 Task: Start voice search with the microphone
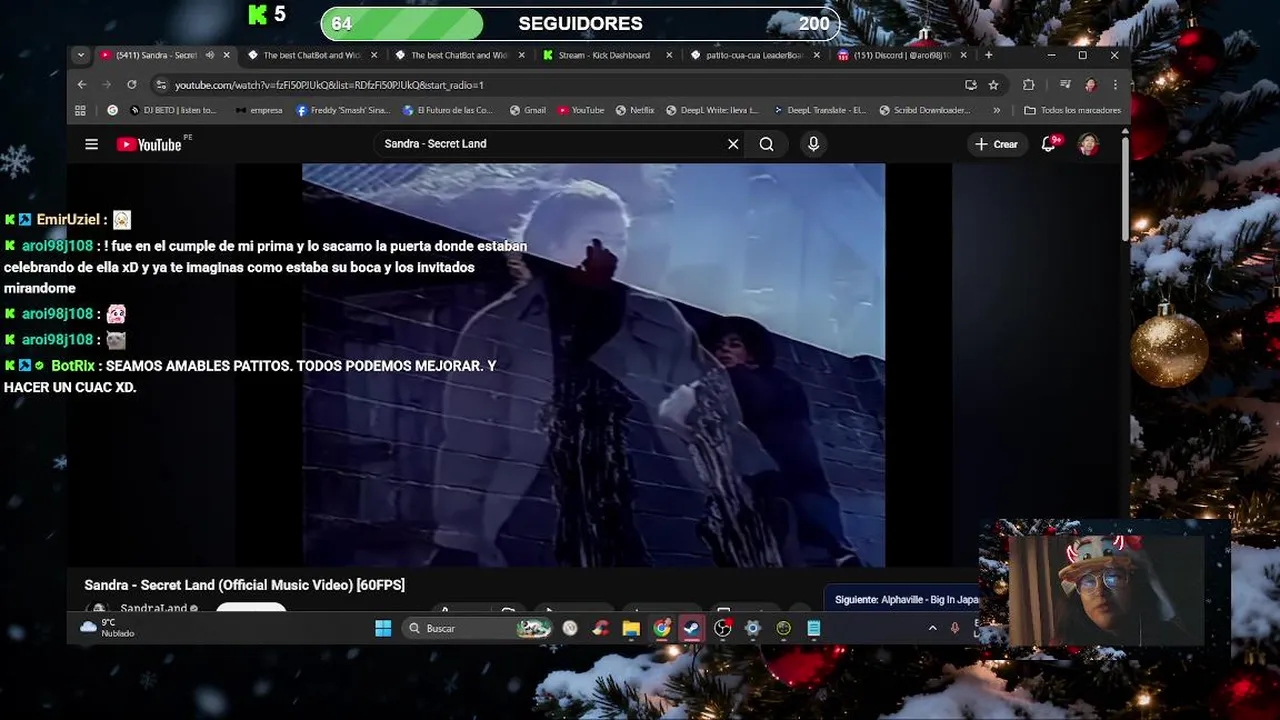(813, 144)
